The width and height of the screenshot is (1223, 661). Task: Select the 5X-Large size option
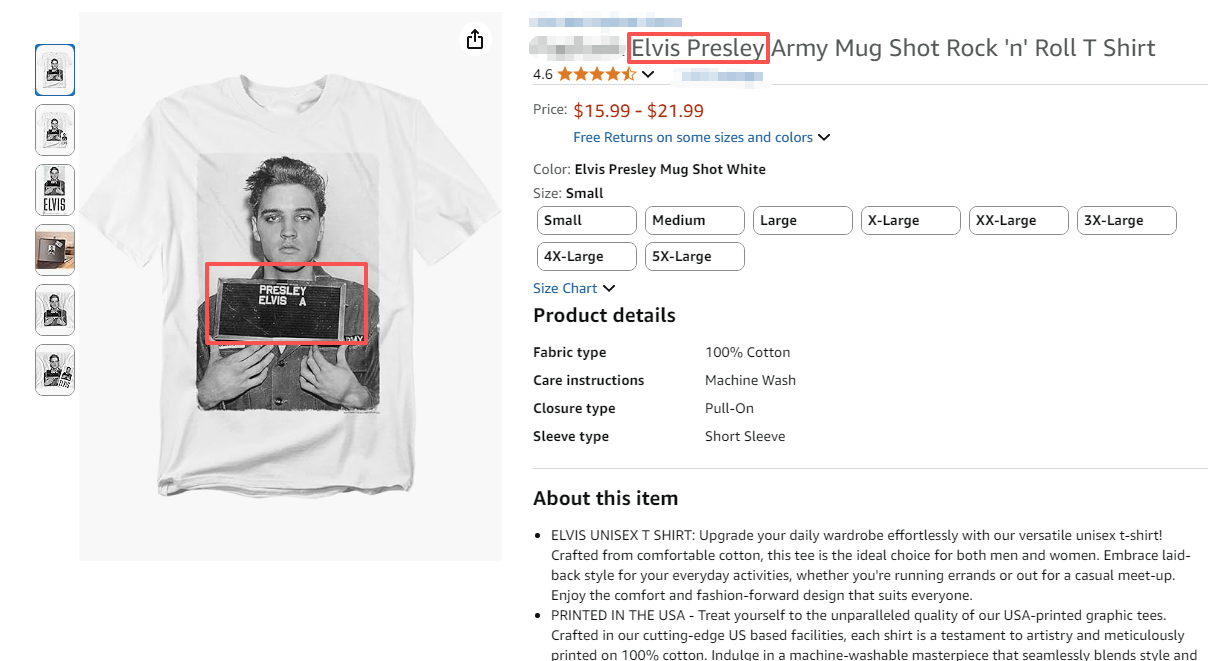click(x=694, y=256)
